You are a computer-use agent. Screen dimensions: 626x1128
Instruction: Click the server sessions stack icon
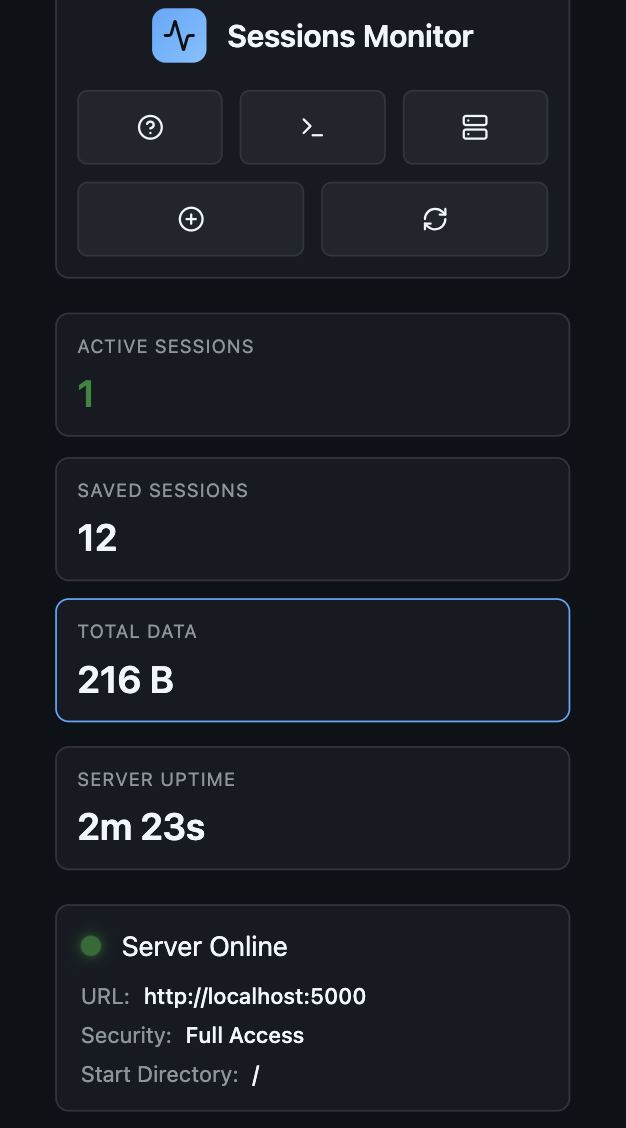click(474, 127)
